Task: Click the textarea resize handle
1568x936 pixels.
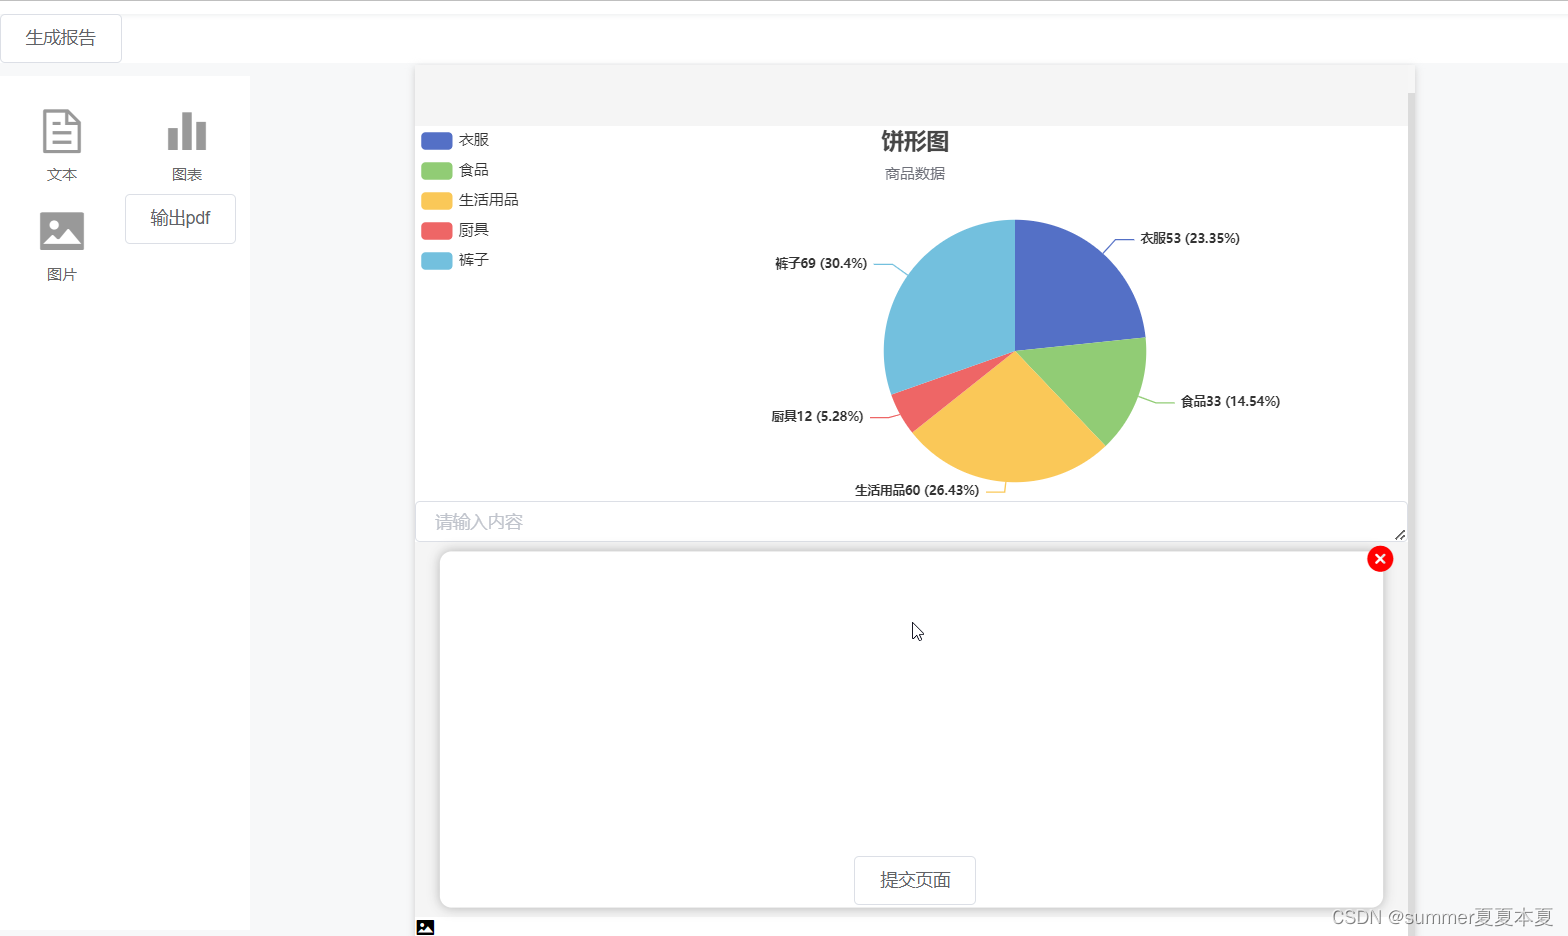Action: (x=1400, y=535)
